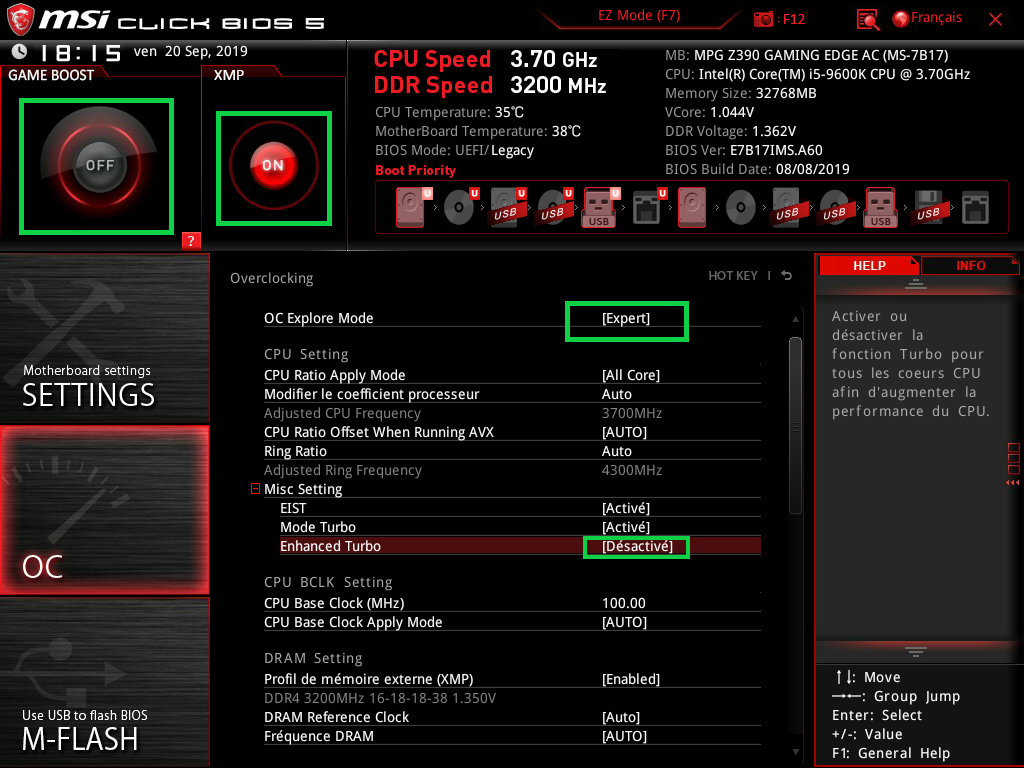Click the settings list scroll up arrow
The image size is (1024, 768).
point(795,319)
